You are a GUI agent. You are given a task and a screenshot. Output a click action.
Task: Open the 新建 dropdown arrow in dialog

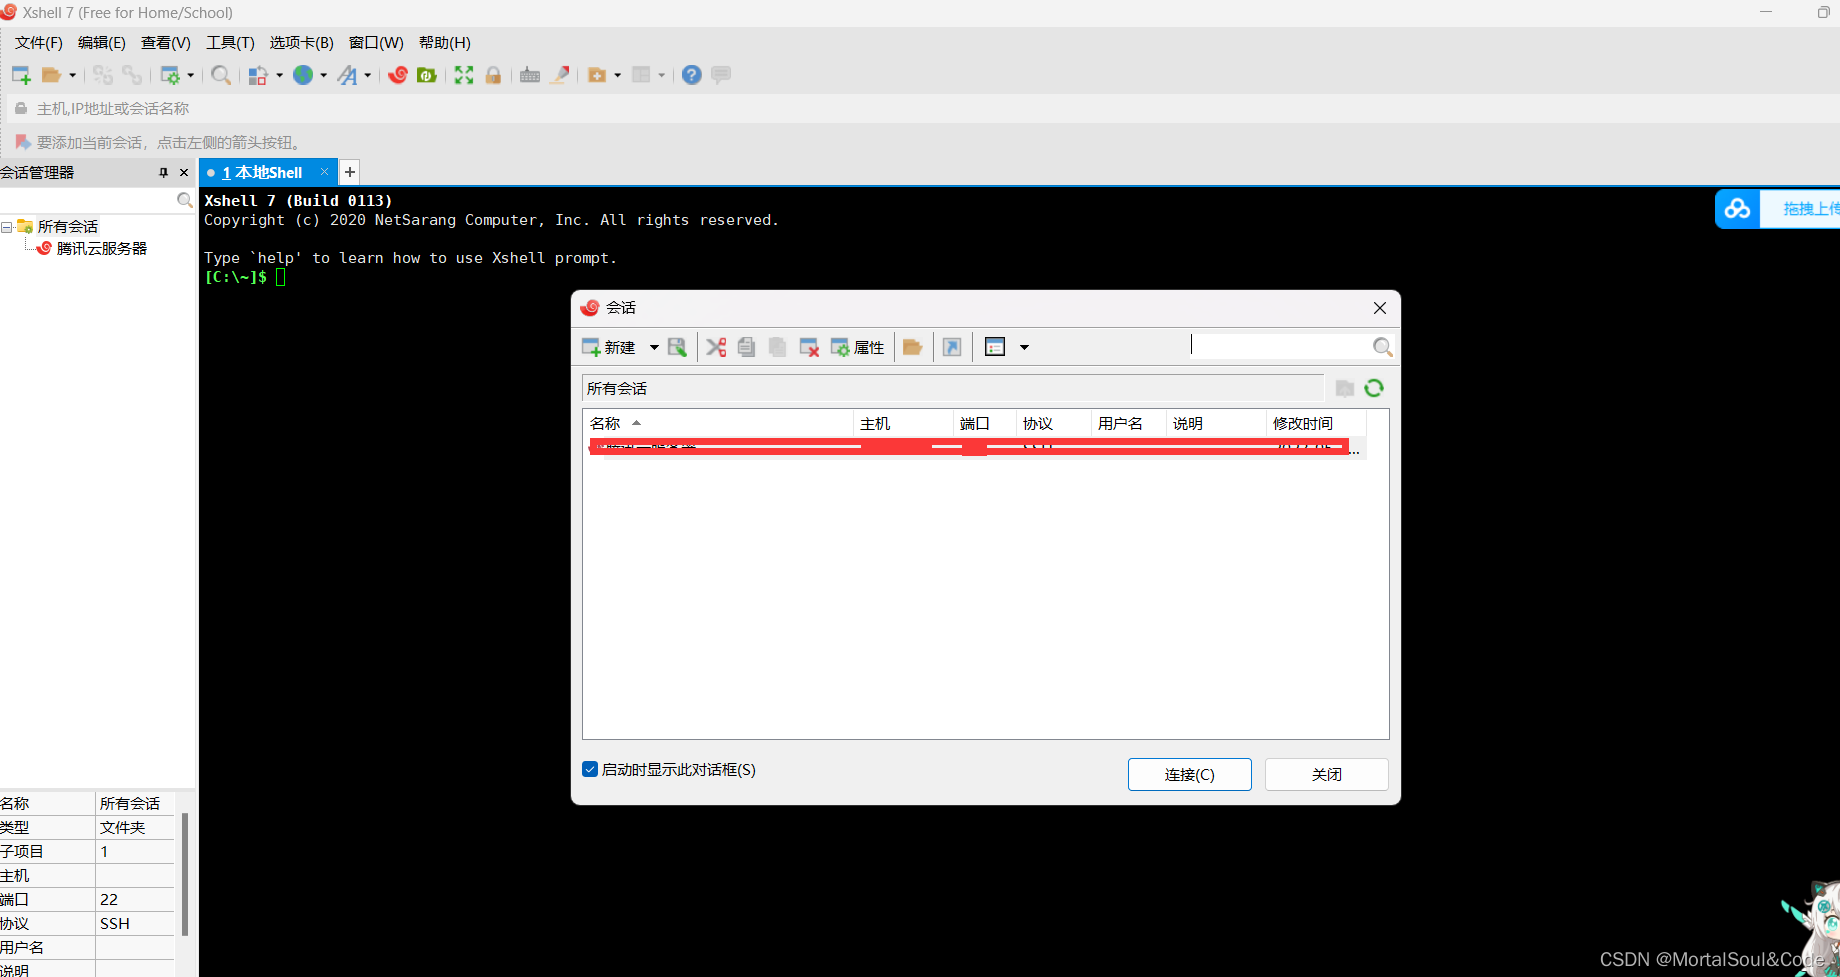click(654, 347)
